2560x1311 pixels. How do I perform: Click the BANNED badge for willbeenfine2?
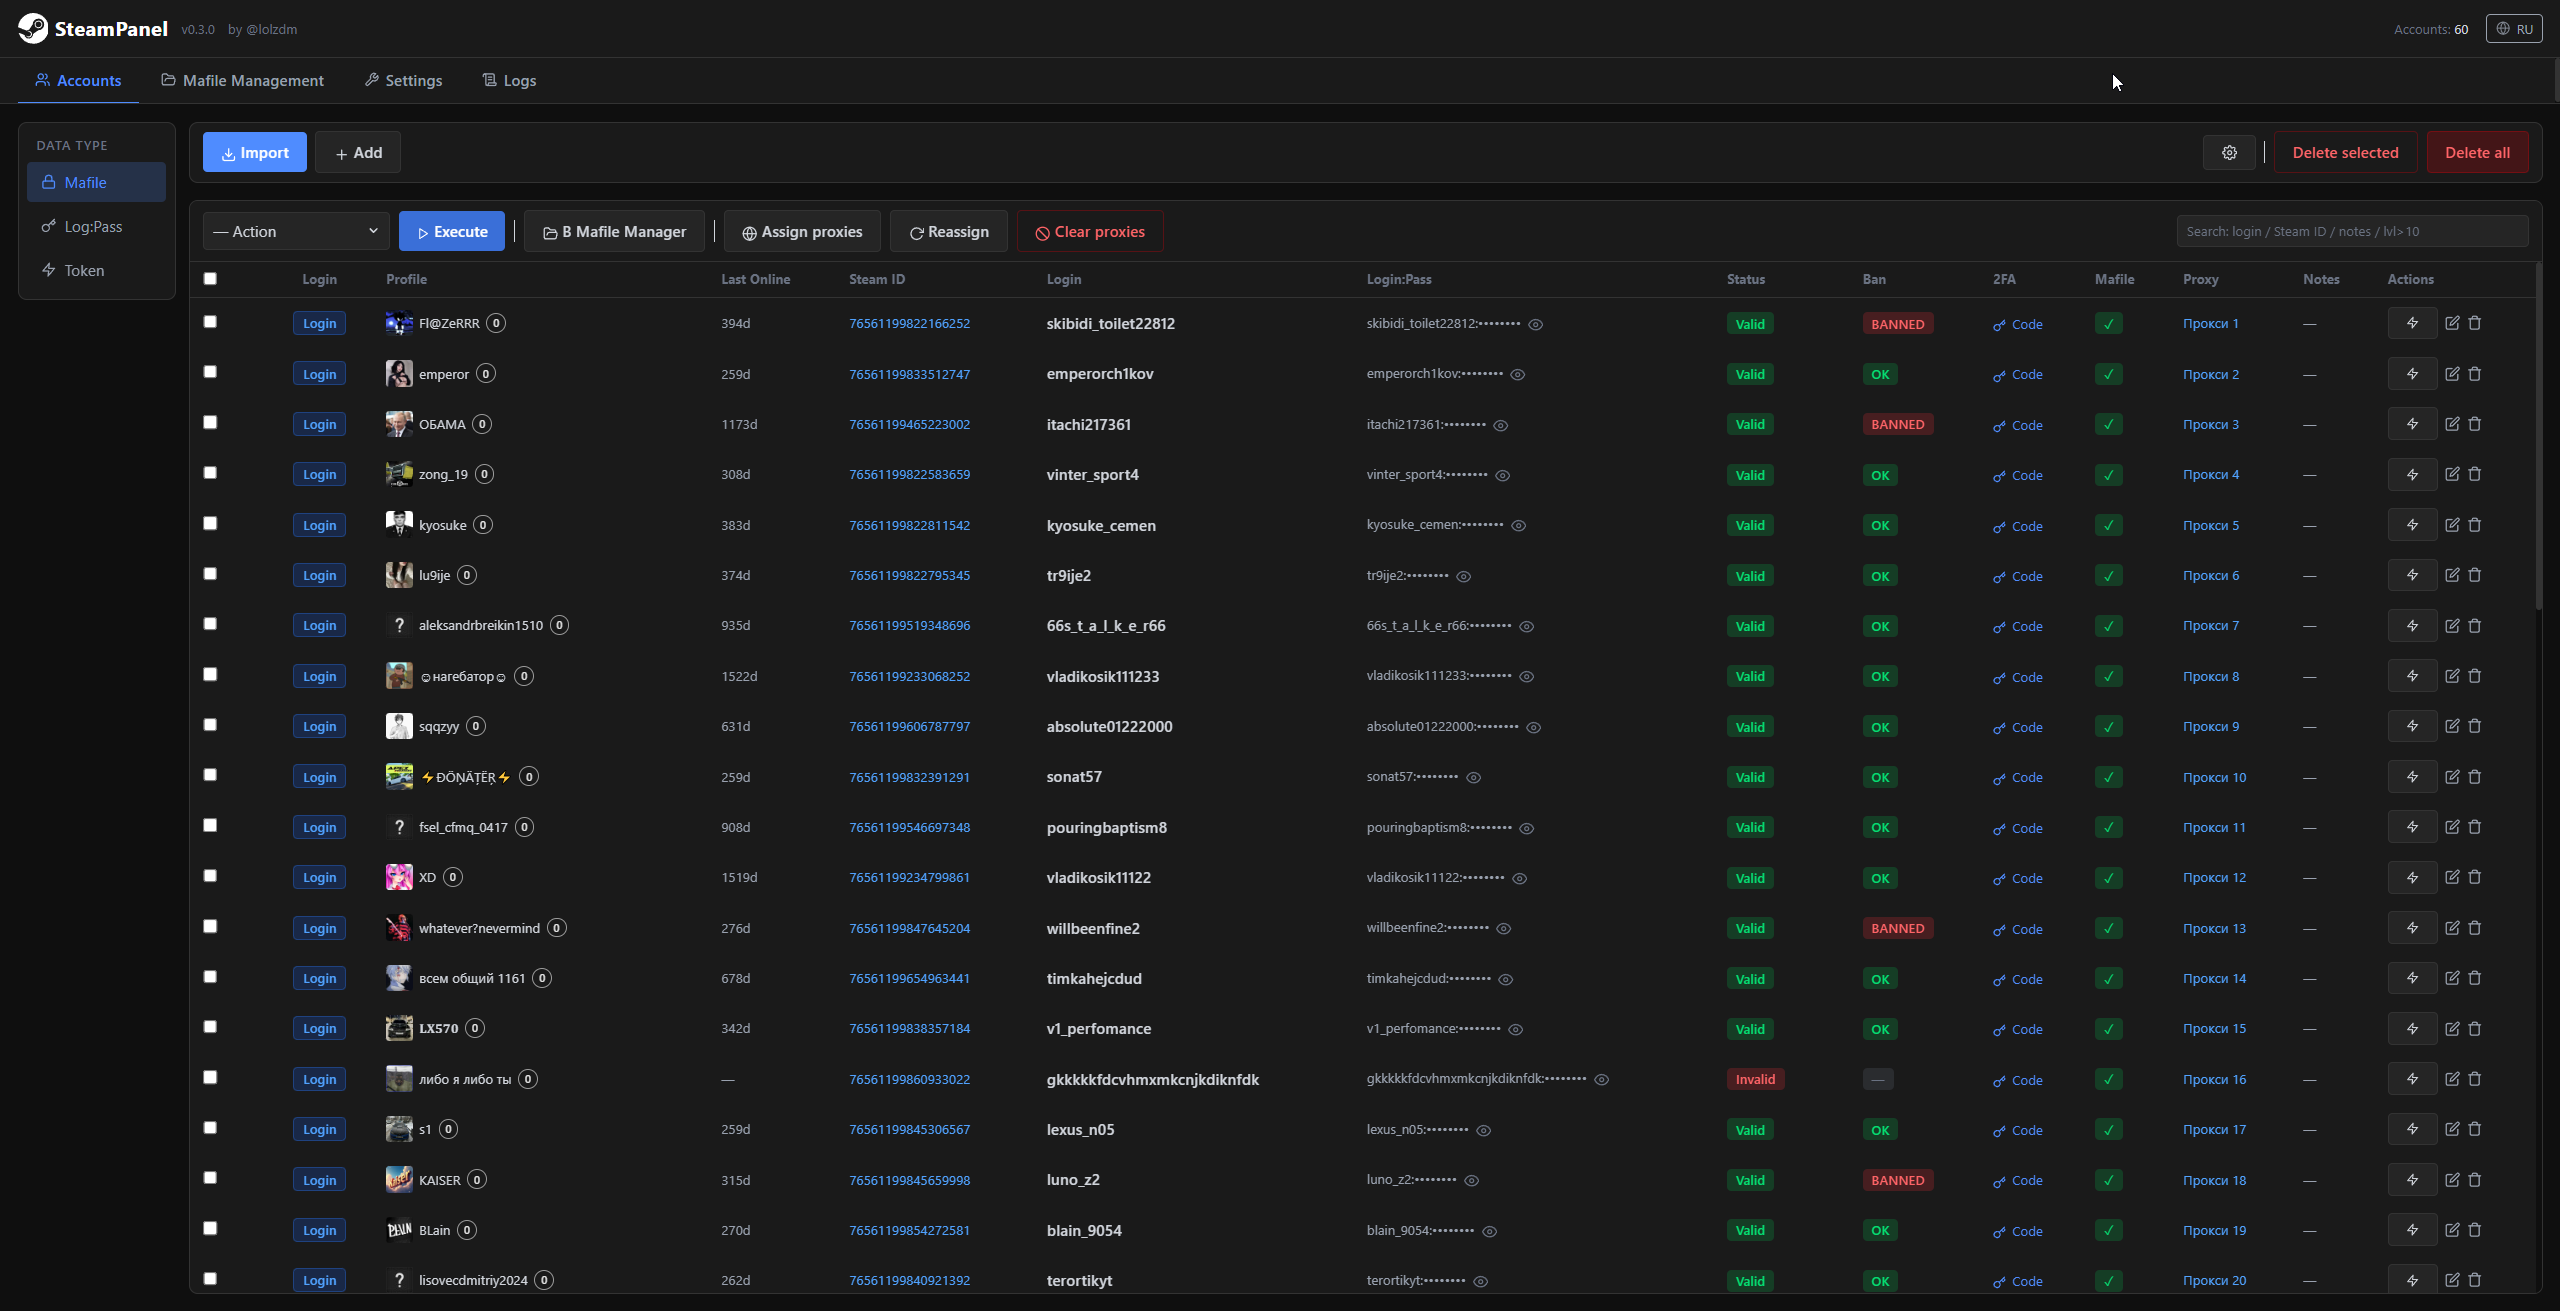(1897, 928)
